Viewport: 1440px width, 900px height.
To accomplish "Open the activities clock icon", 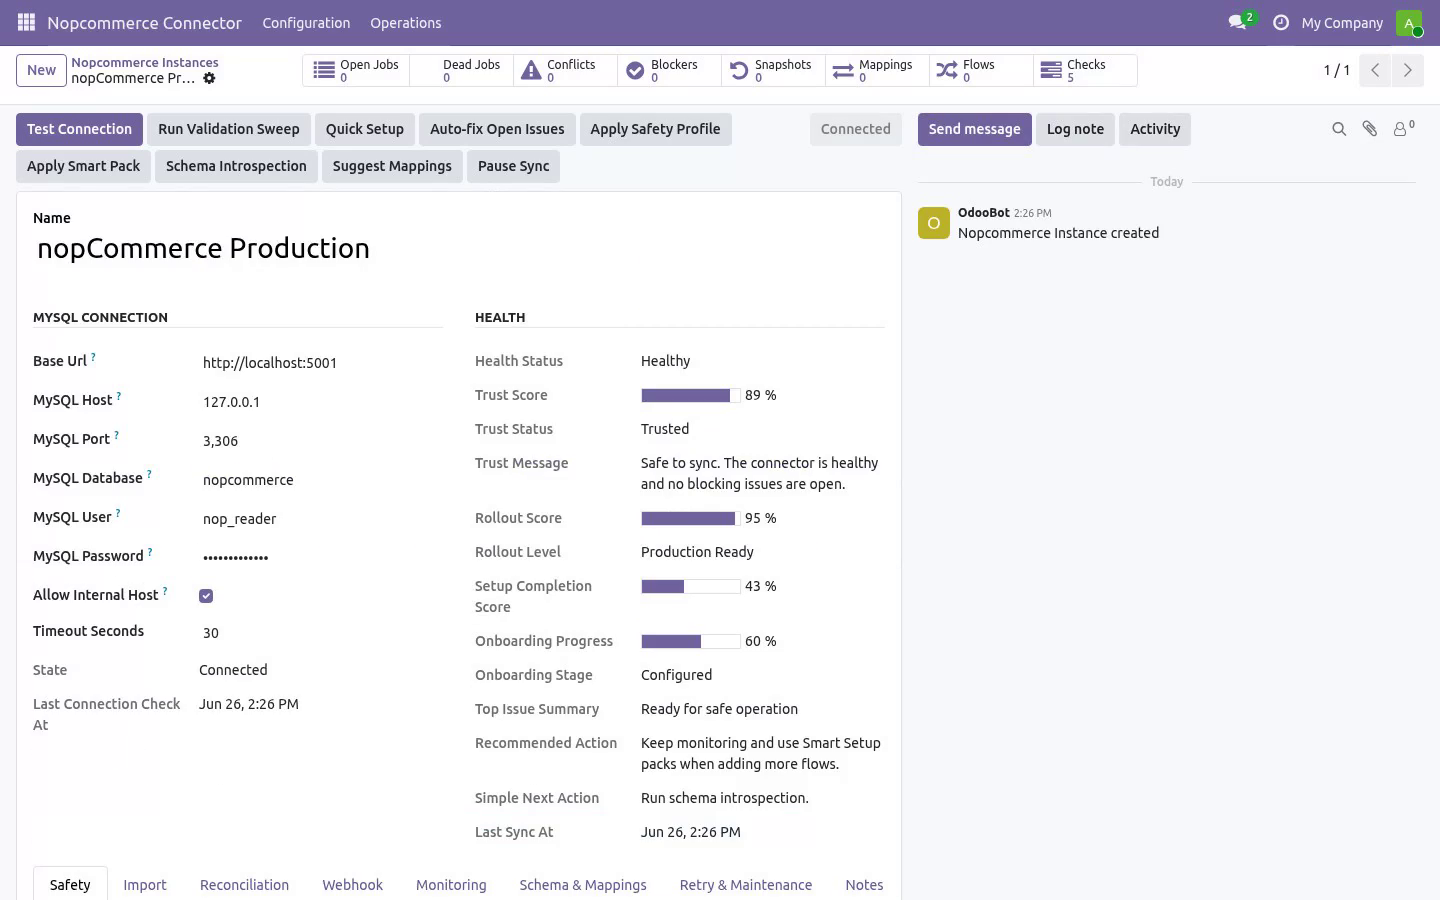I will coord(1280,22).
